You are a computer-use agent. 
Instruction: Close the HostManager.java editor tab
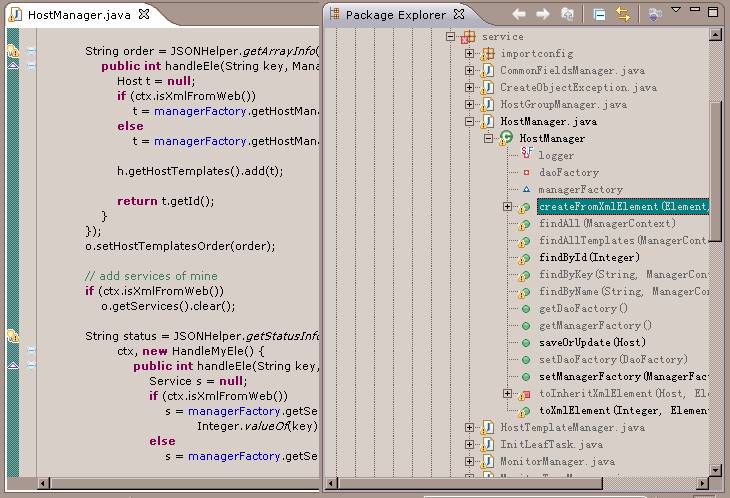(x=144, y=14)
